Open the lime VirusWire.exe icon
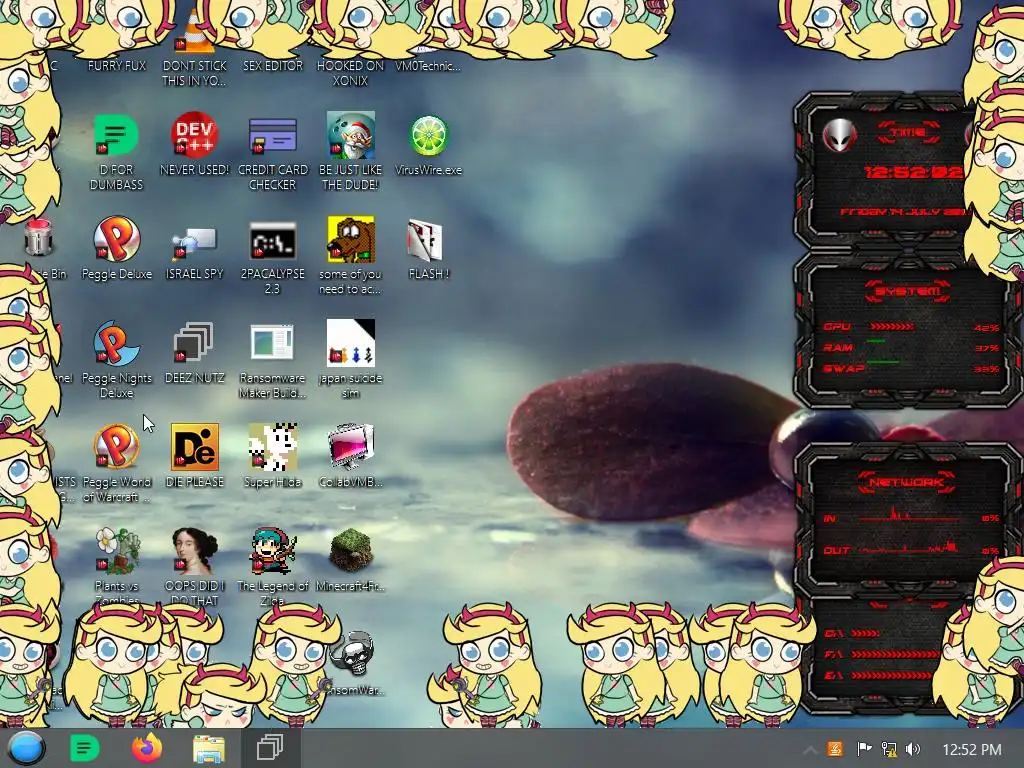The image size is (1024, 768). (x=428, y=135)
